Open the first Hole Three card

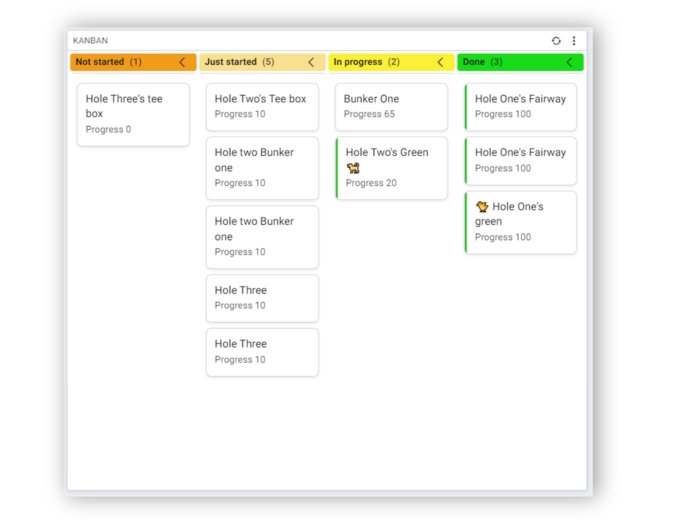[x=262, y=298]
